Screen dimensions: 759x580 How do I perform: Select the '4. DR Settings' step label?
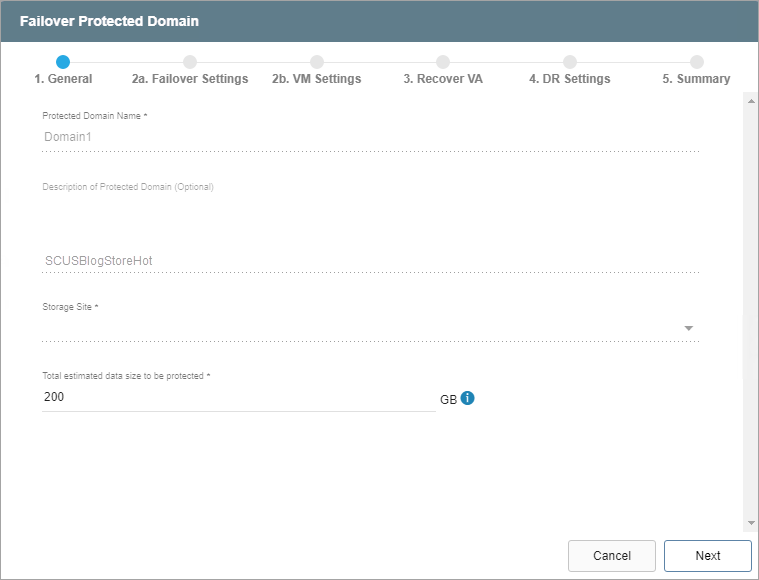coord(569,79)
